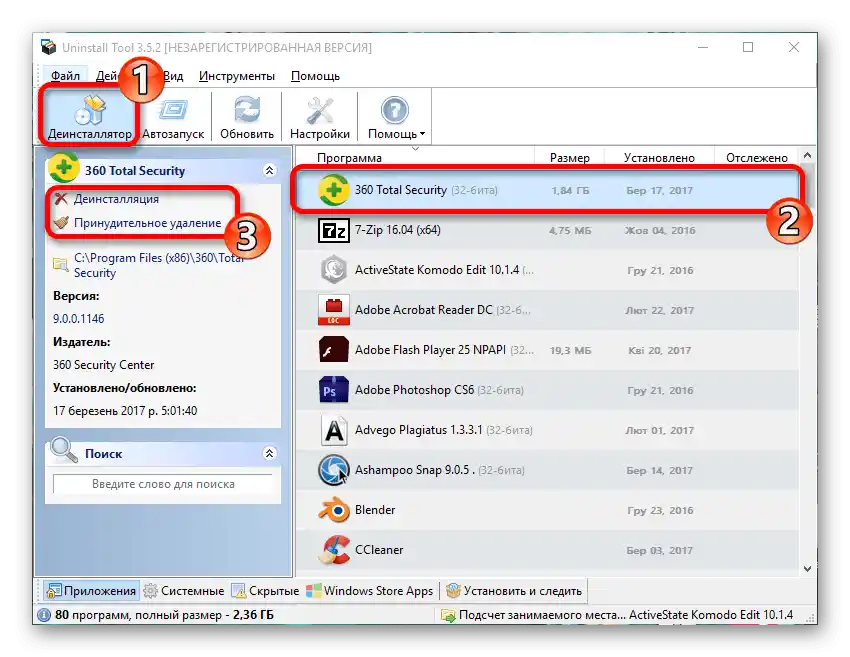Viewport: 850px width, 657px height.
Task: Click the info icon in status bar
Action: 44,615
